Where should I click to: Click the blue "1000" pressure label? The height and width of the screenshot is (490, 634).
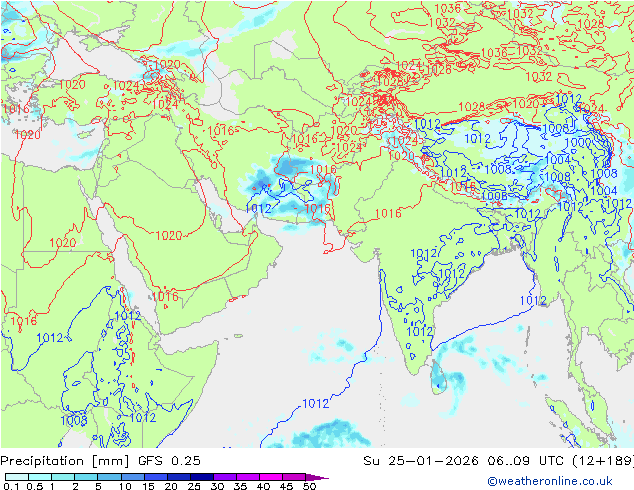tap(578, 142)
